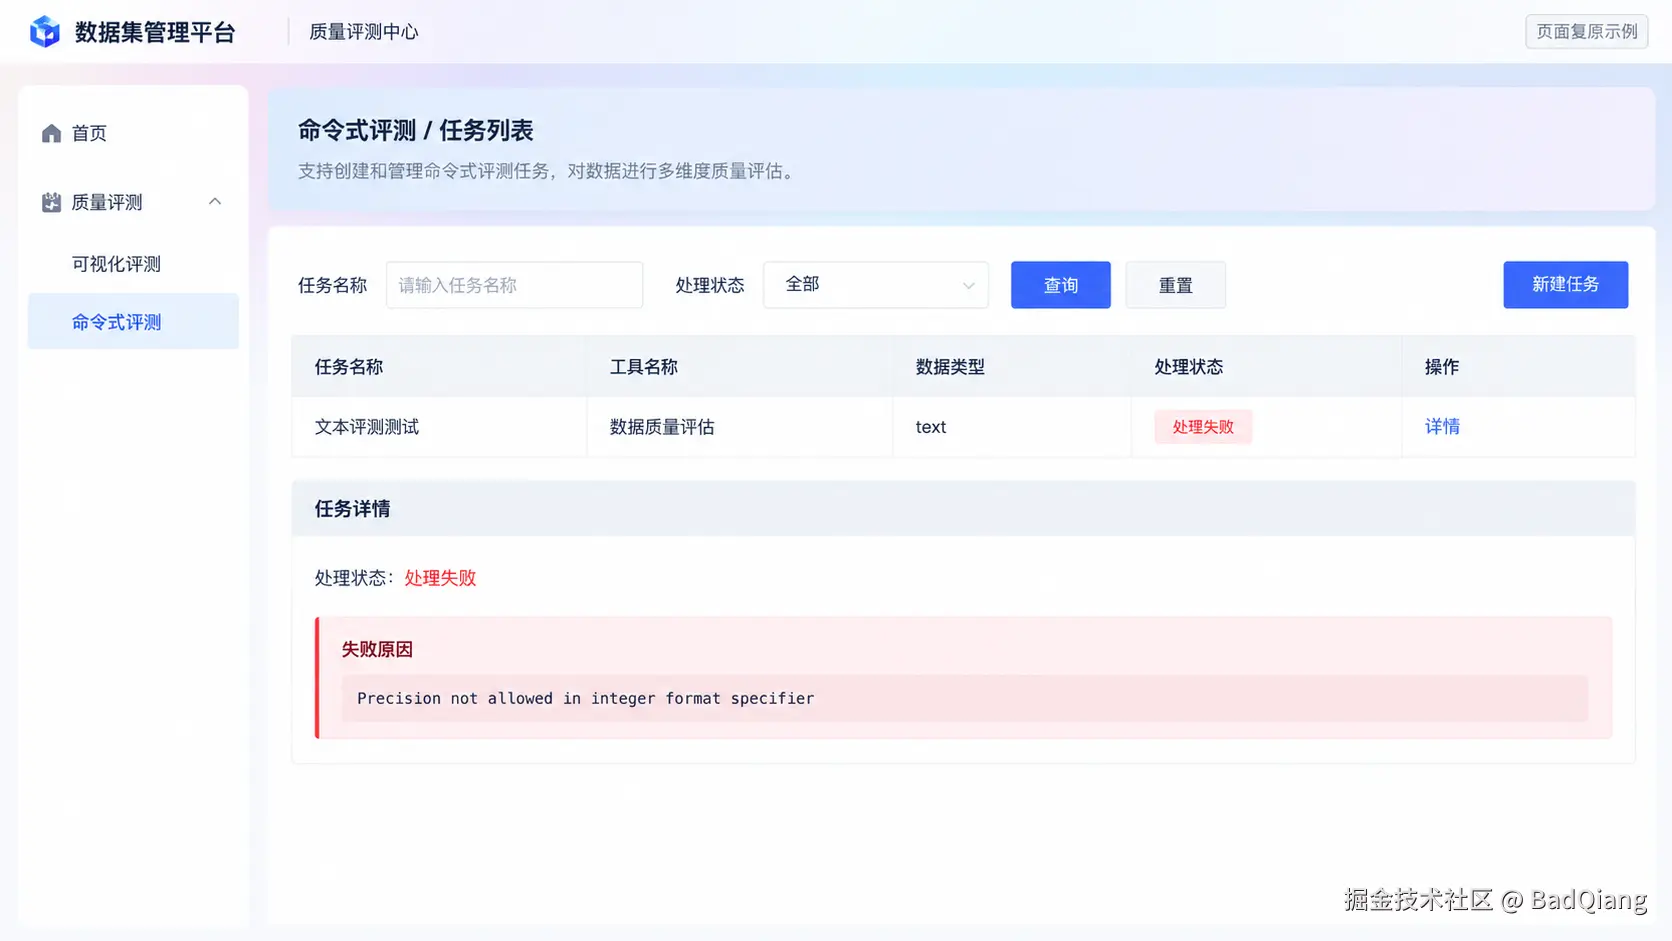Click the 质量评测中心 header text
This screenshot has width=1672, height=941.
coord(364,32)
